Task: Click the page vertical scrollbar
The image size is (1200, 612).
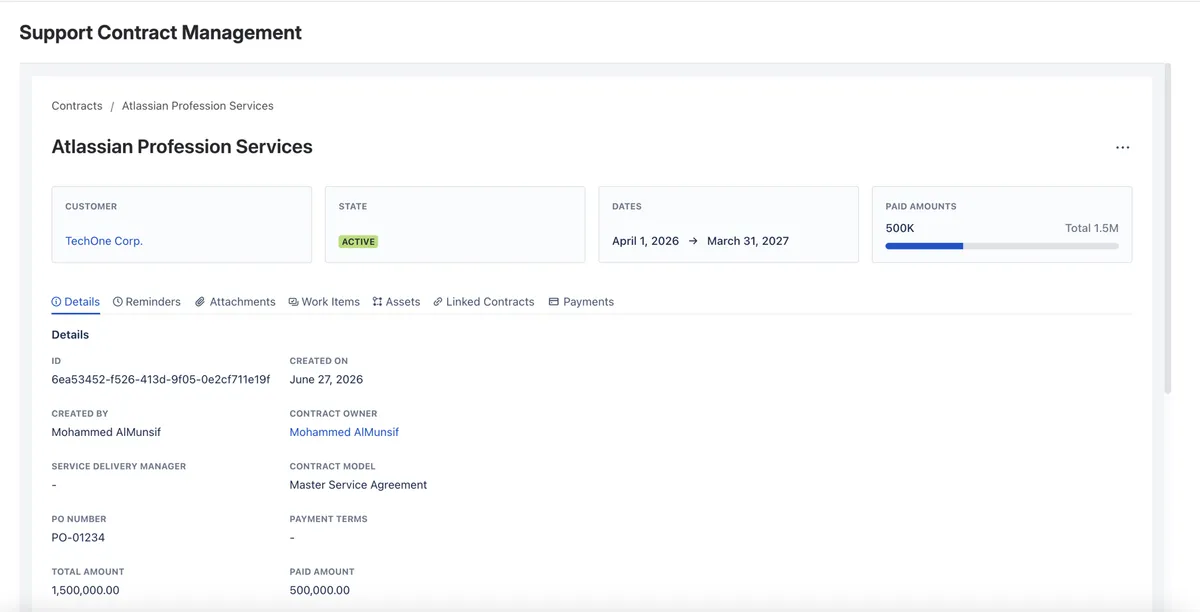Action: [1166, 230]
